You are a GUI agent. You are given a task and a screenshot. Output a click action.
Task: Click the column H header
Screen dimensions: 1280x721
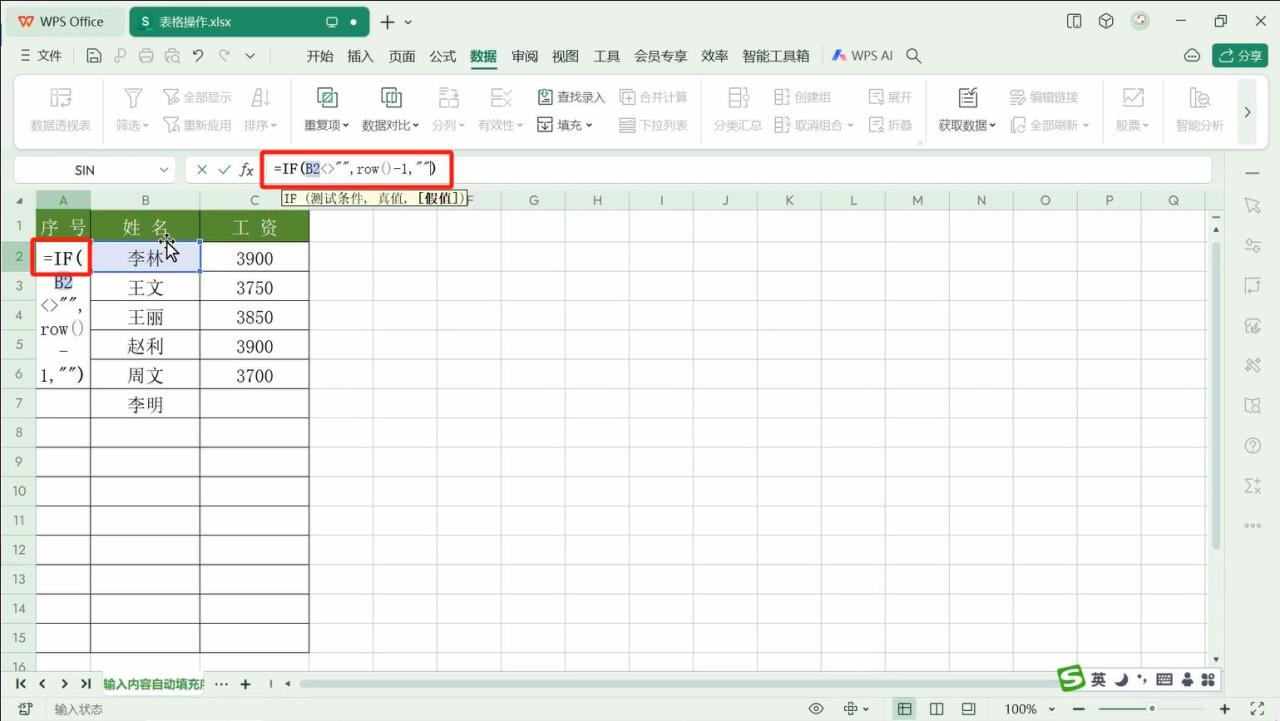click(x=597, y=200)
